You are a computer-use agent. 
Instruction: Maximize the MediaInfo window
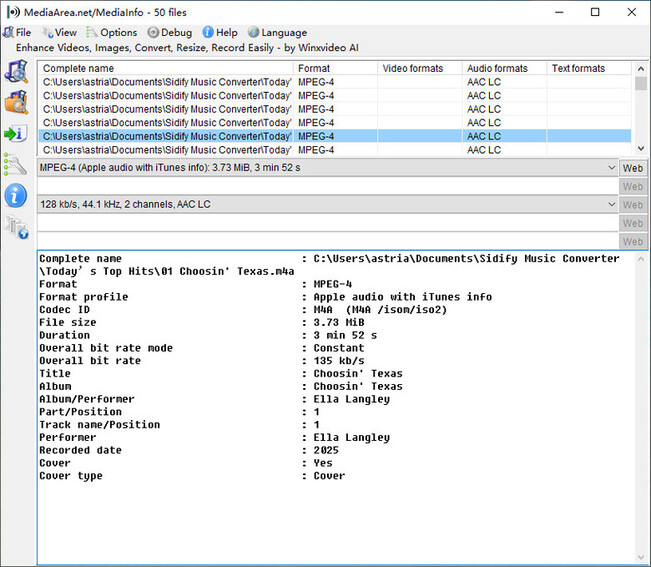click(595, 12)
